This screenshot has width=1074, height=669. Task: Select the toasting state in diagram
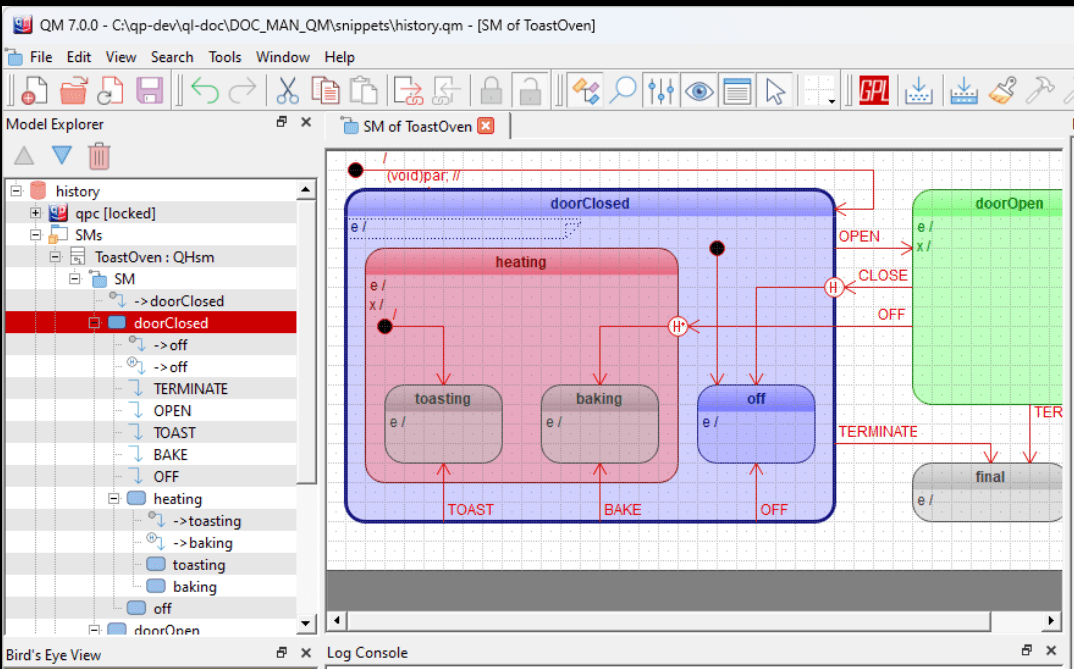pyautogui.click(x=443, y=424)
